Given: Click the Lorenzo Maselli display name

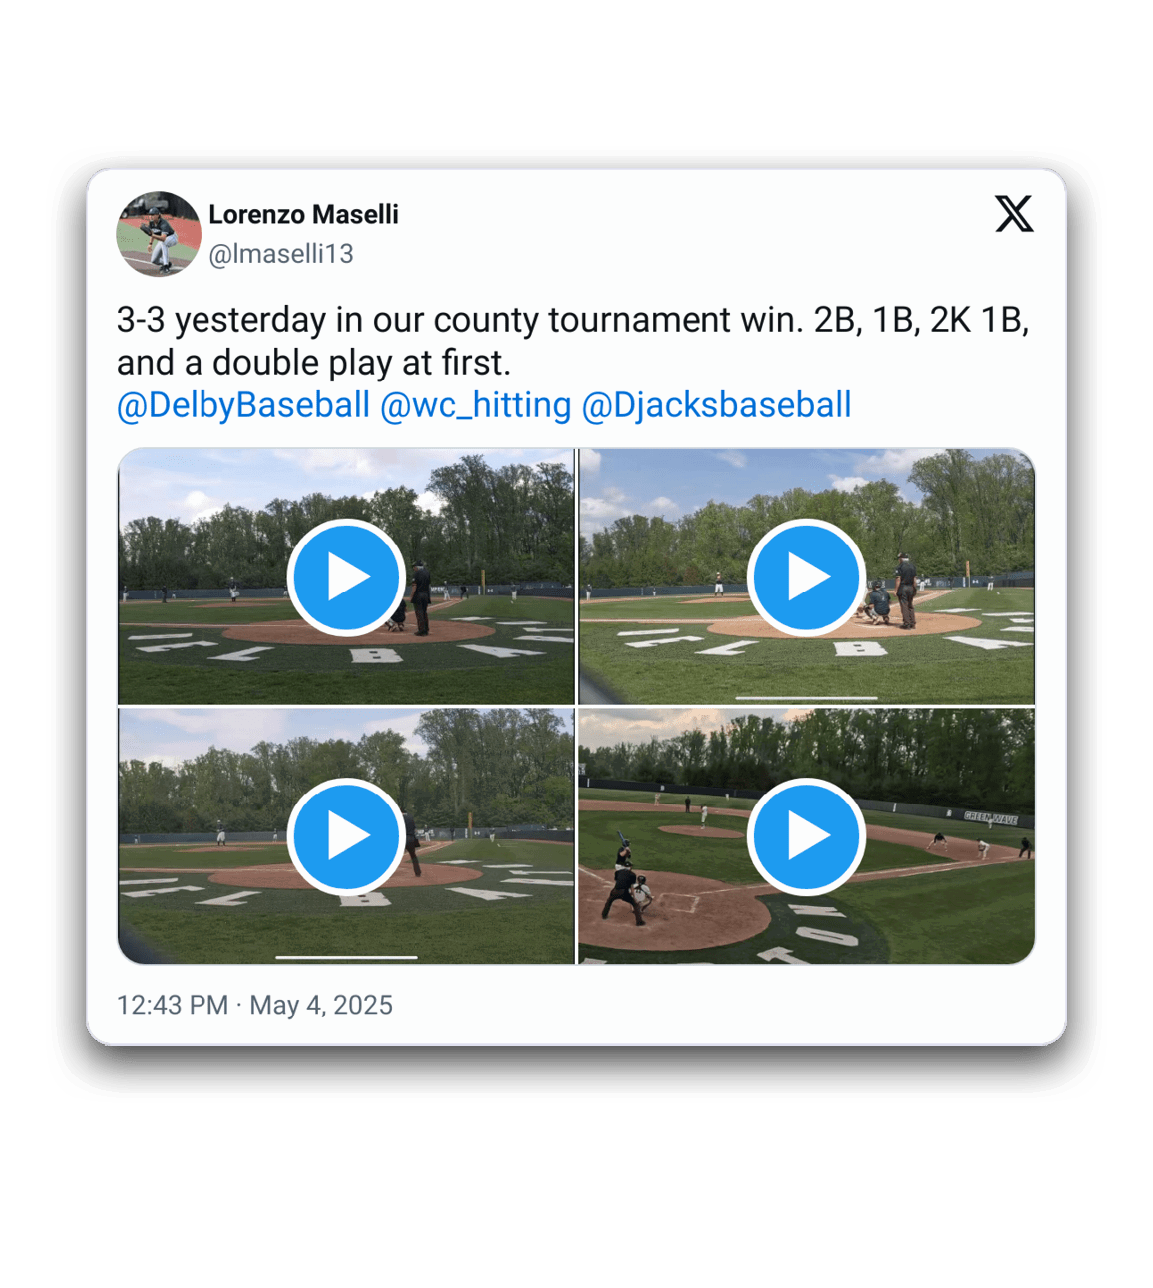Looking at the screenshot, I should 303,214.
